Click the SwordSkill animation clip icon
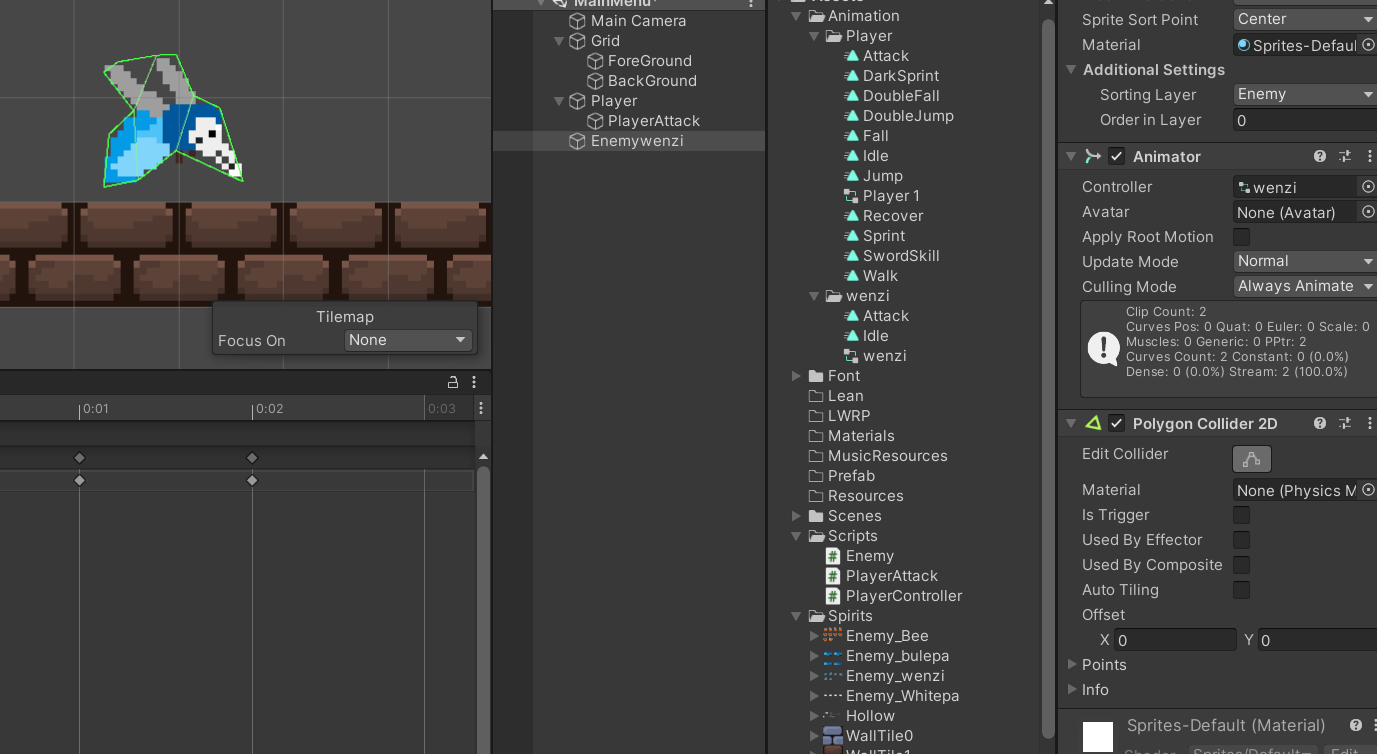Viewport: 1377px width, 754px height. 851,256
